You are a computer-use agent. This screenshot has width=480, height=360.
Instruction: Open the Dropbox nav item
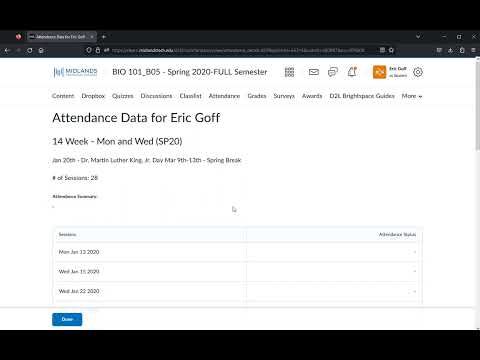93,96
